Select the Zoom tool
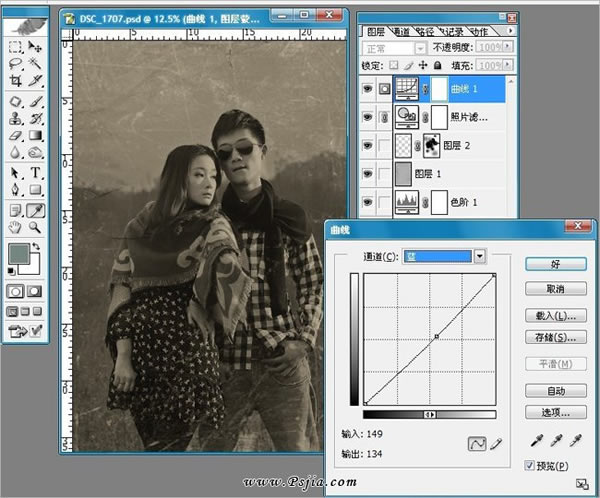 pyautogui.click(x=35, y=227)
